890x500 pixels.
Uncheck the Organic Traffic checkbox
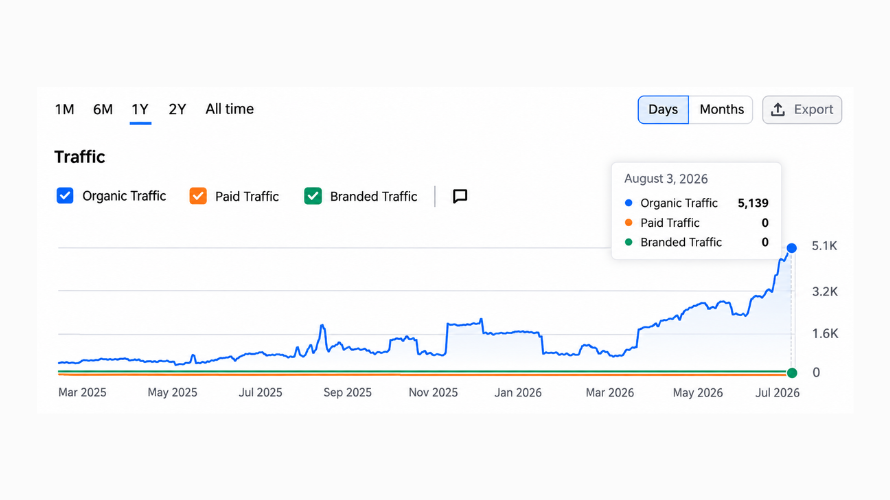point(65,196)
